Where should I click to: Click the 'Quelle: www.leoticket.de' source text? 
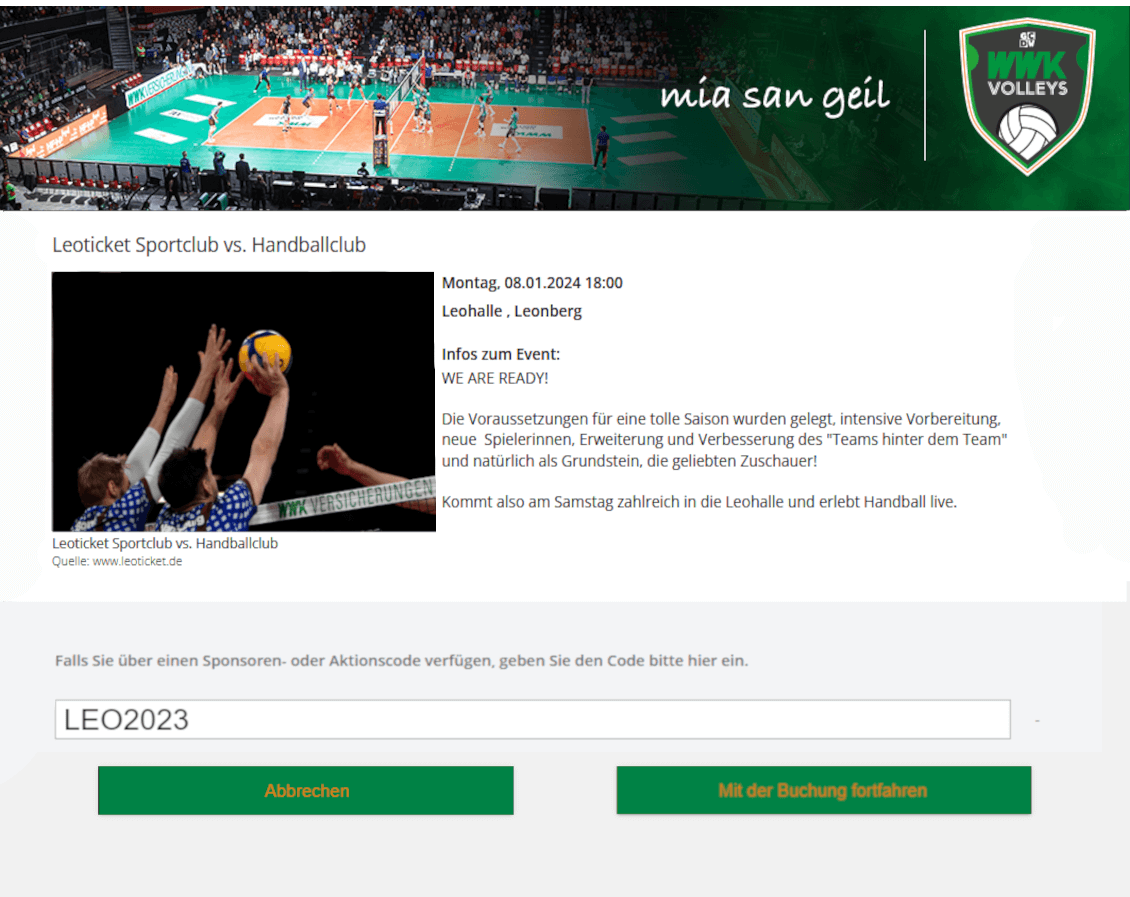(117, 561)
